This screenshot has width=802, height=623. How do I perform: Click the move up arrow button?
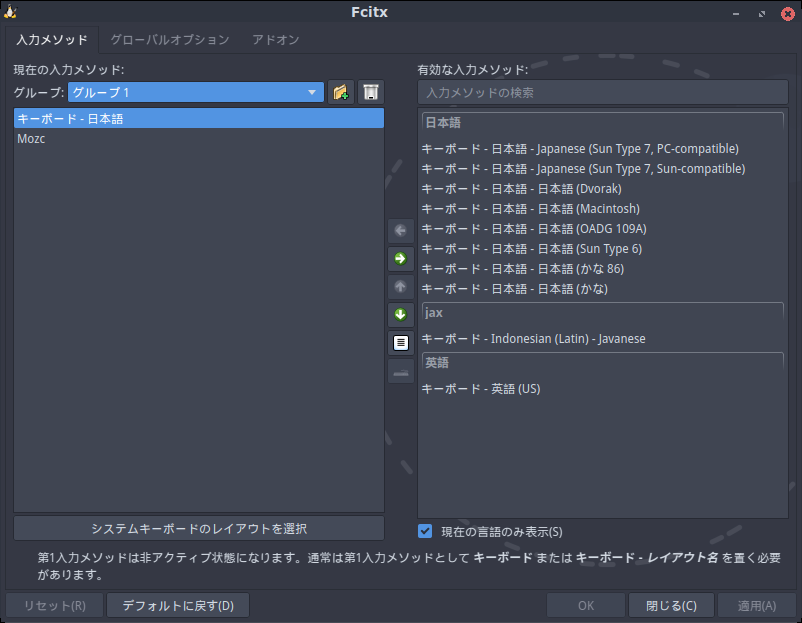(x=400, y=286)
